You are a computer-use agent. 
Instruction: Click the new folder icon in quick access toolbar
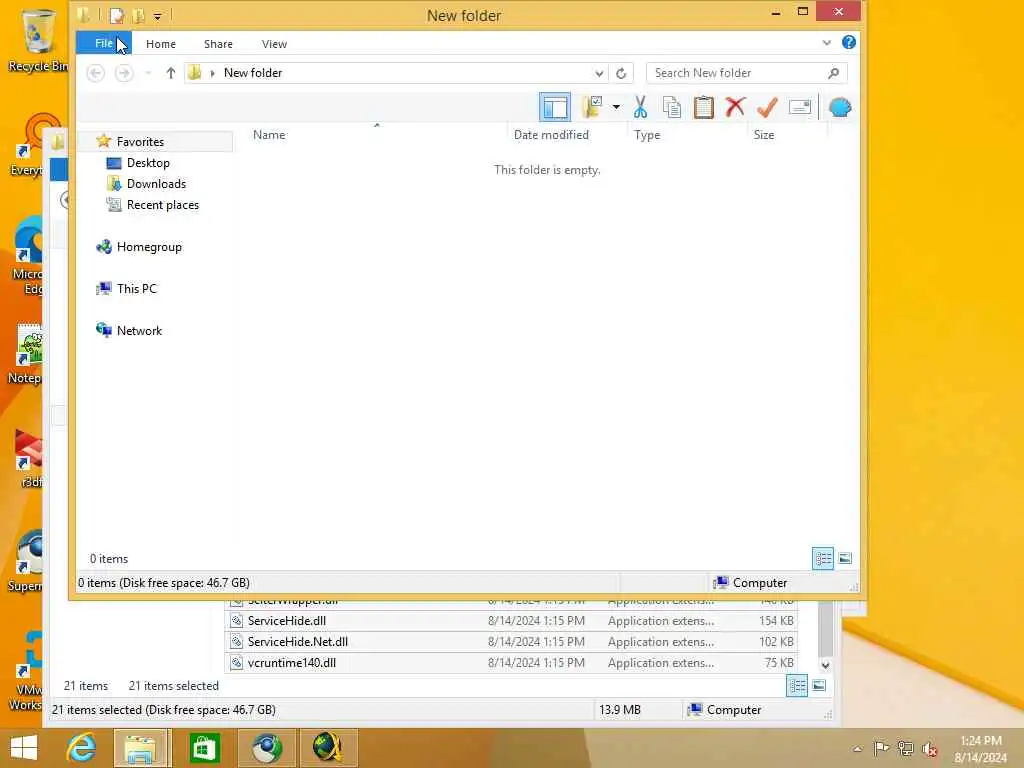[139, 15]
